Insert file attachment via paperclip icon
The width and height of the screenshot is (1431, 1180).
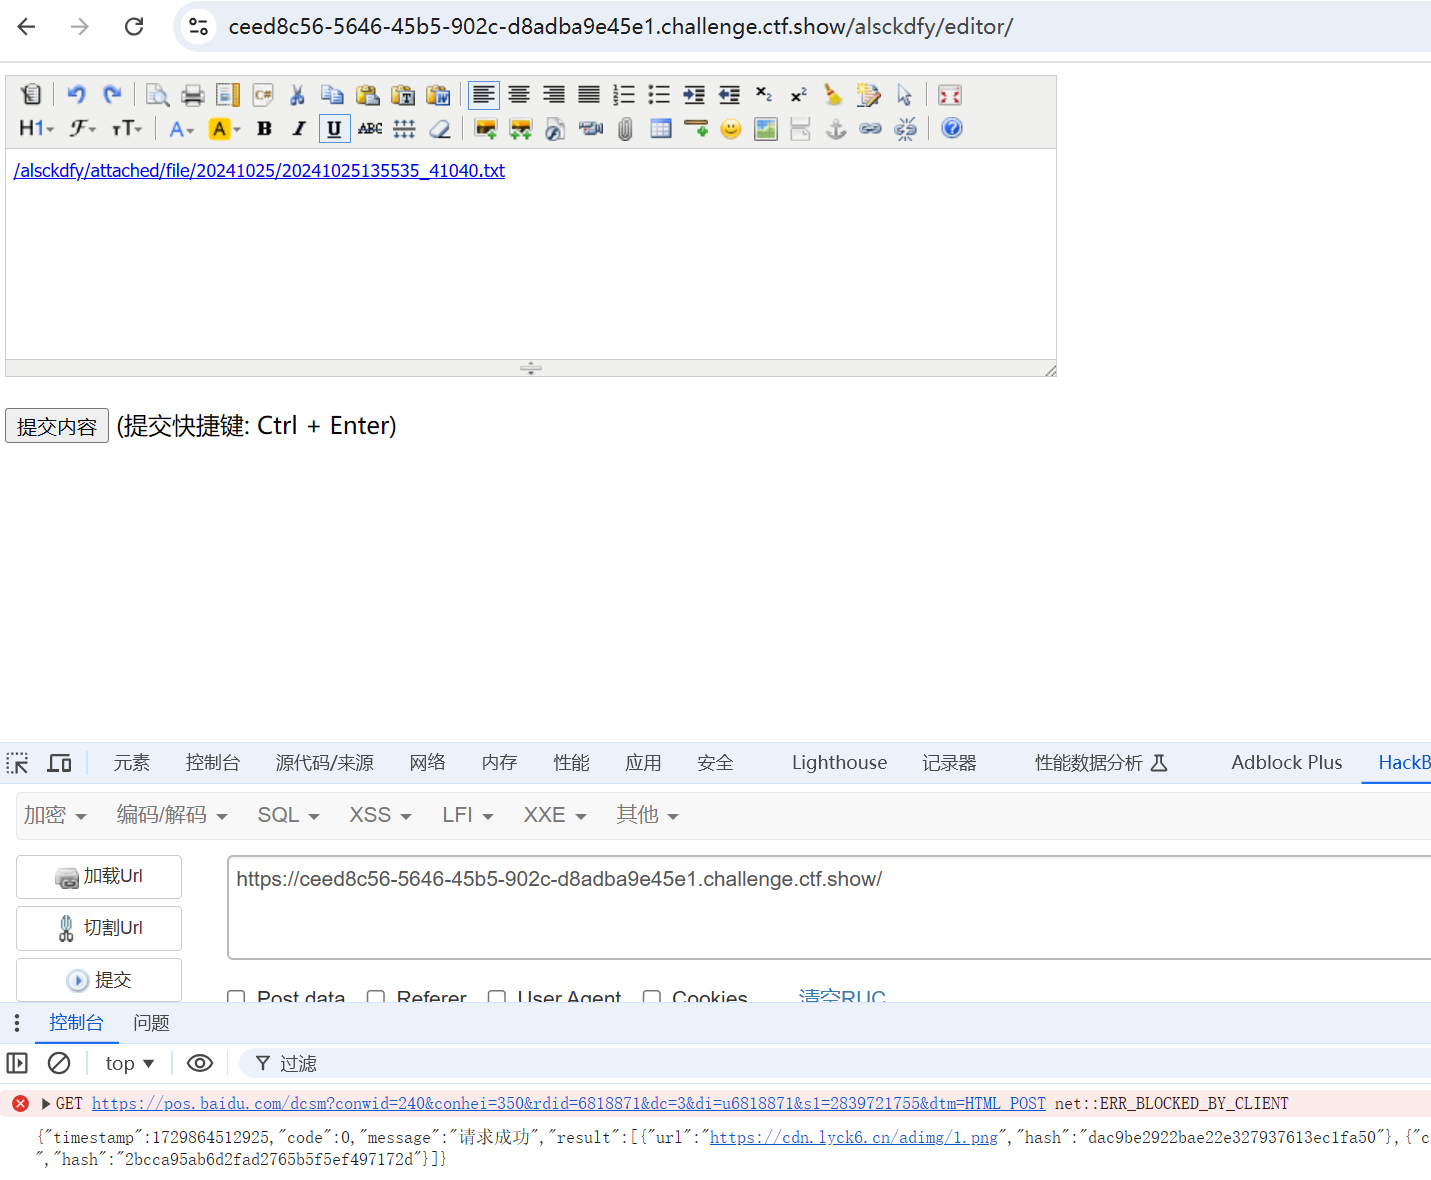(626, 128)
